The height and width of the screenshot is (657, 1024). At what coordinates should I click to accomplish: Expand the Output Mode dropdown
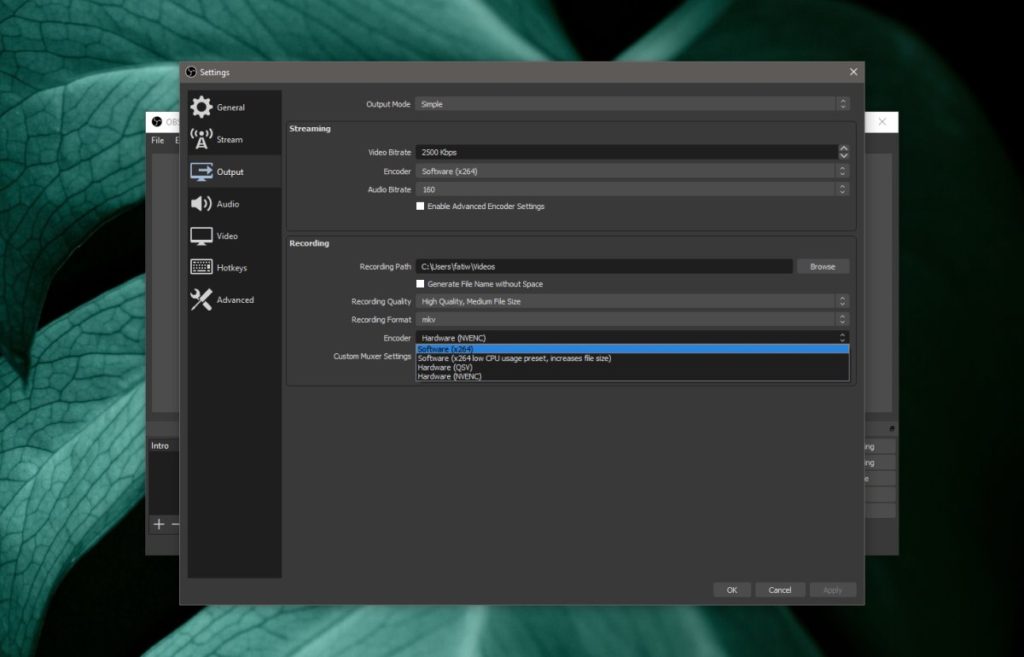coord(632,104)
